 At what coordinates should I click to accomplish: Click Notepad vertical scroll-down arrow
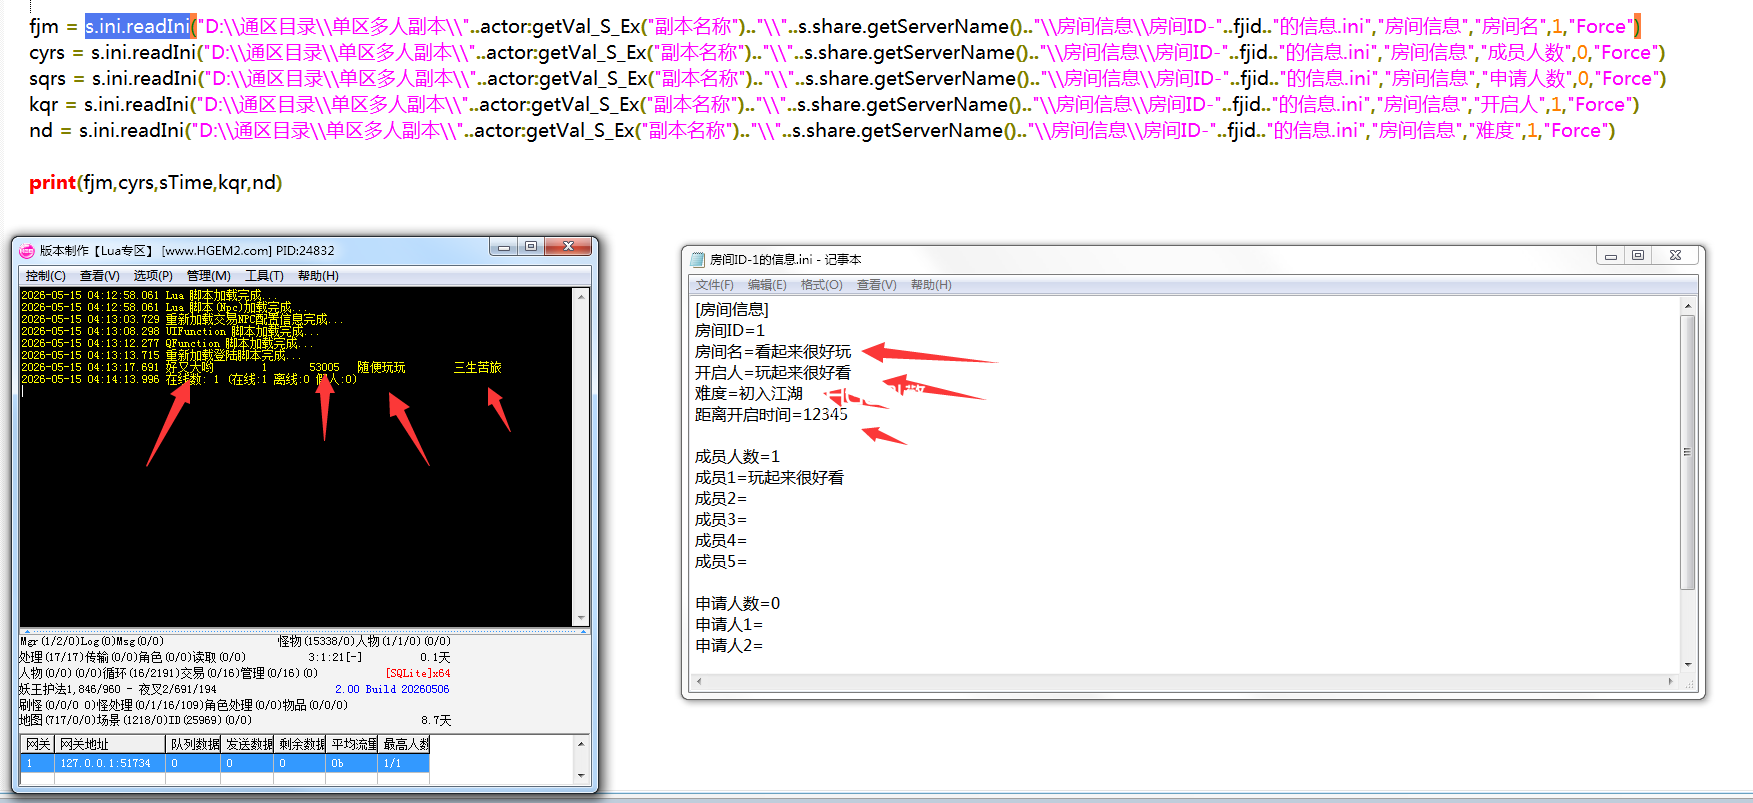click(x=1688, y=664)
